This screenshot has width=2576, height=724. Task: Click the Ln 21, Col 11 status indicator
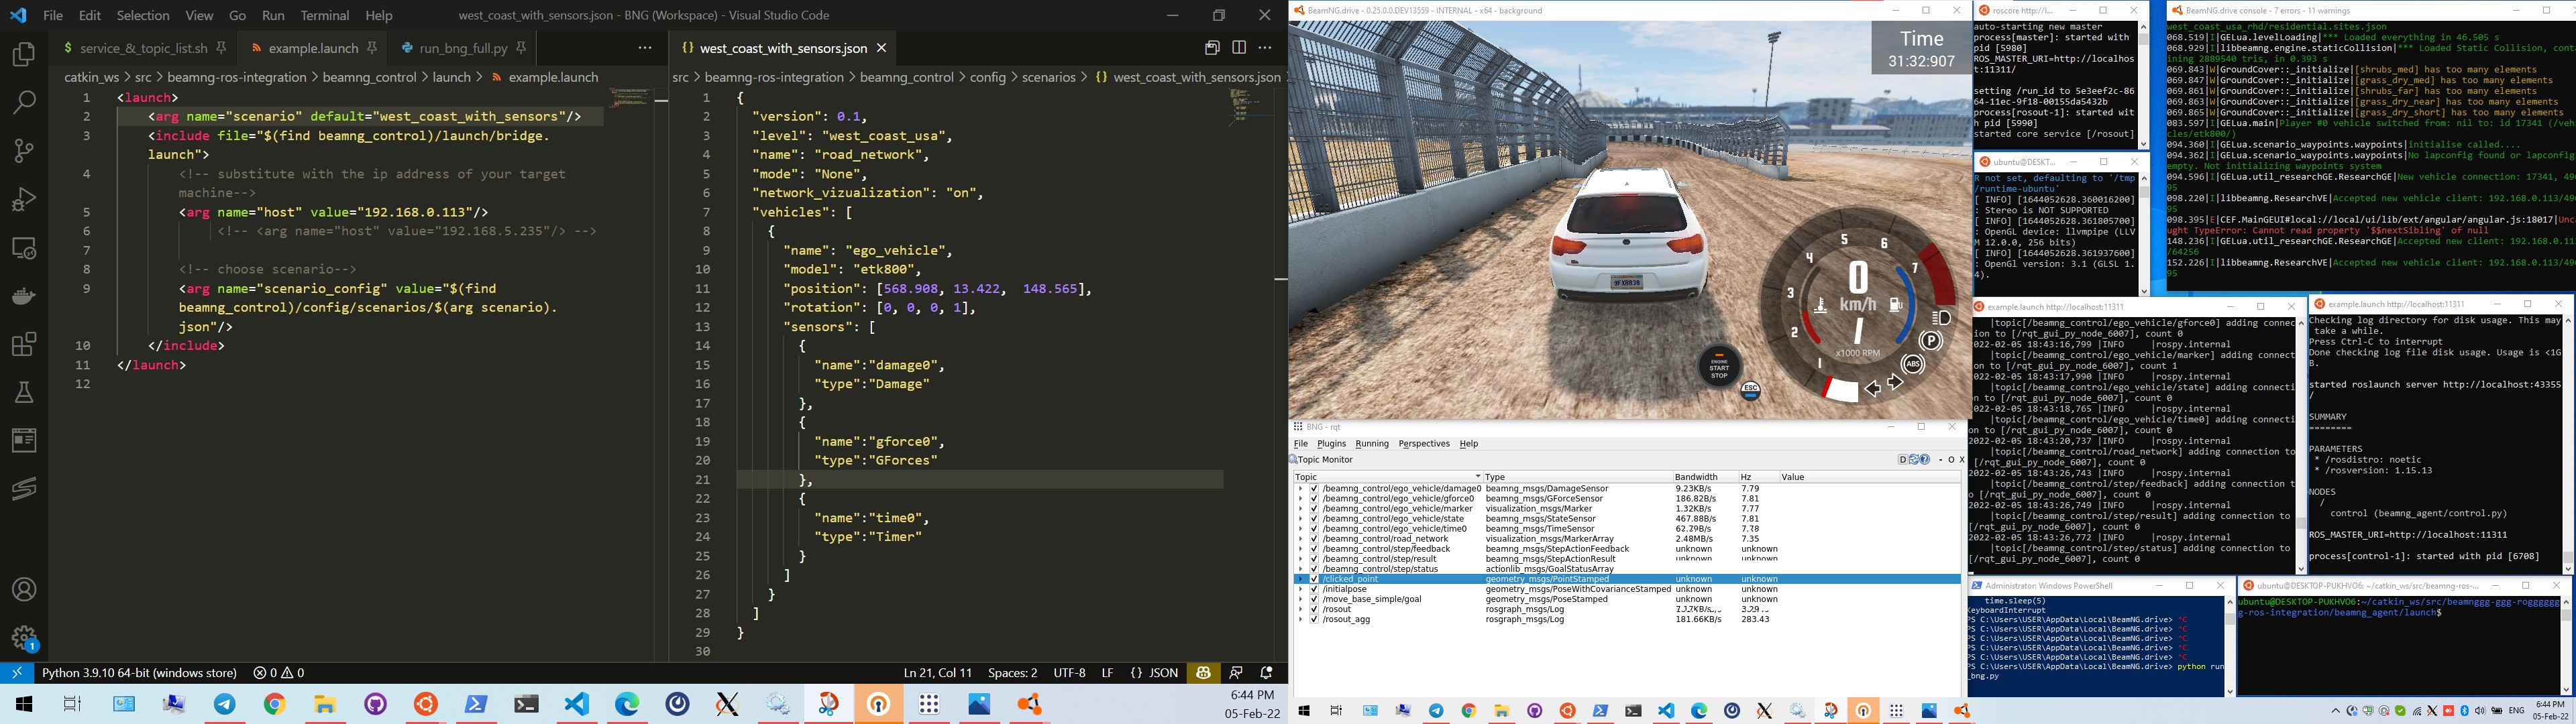(938, 672)
